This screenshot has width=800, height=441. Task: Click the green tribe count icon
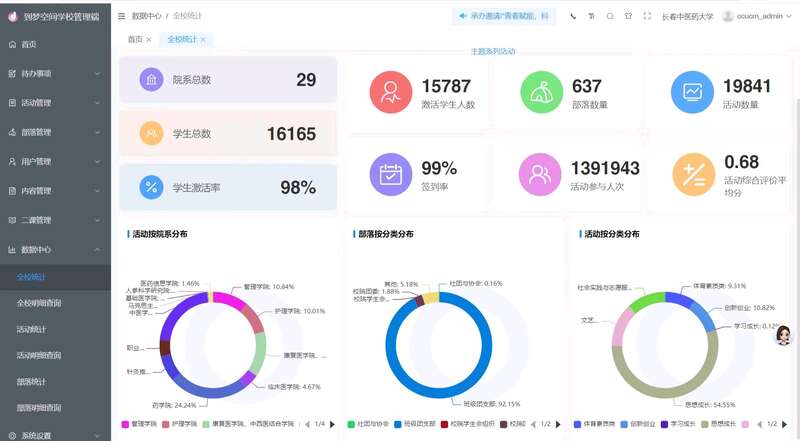point(540,92)
